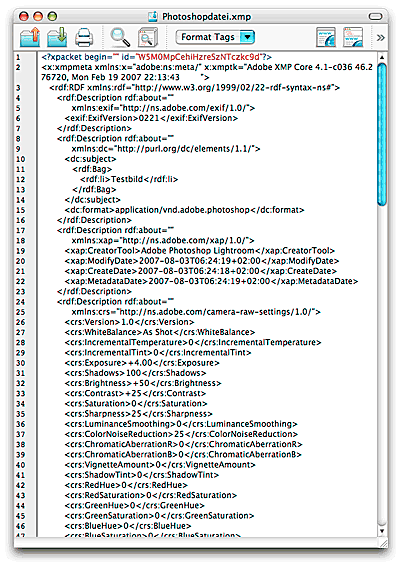This screenshot has height=562, width=400.
Task: Click the Testbild text on line 12
Action: (127, 179)
